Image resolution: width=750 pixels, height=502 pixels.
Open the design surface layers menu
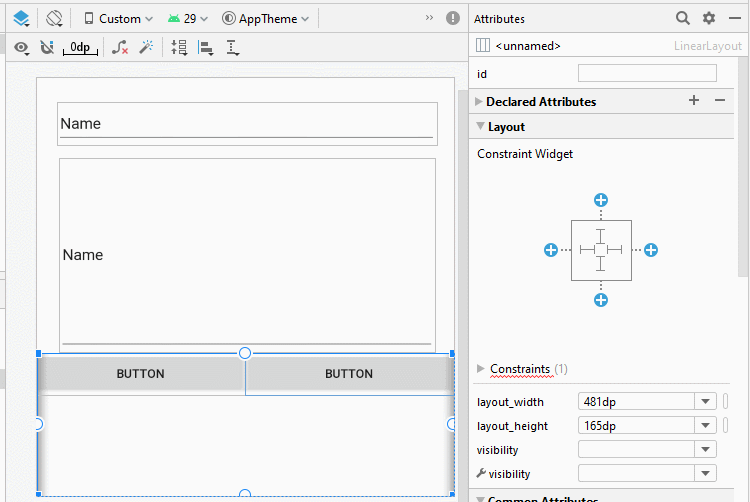tap(21, 19)
